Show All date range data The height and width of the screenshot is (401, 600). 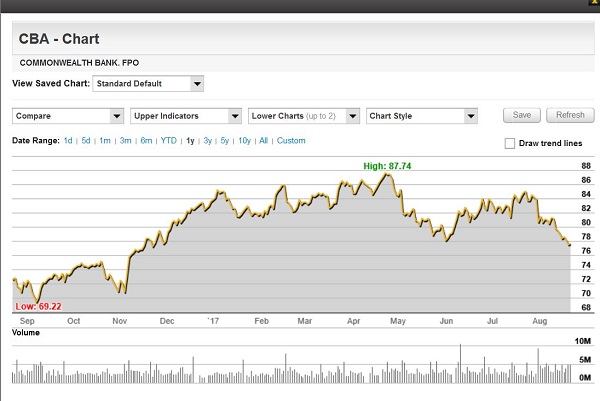point(264,141)
